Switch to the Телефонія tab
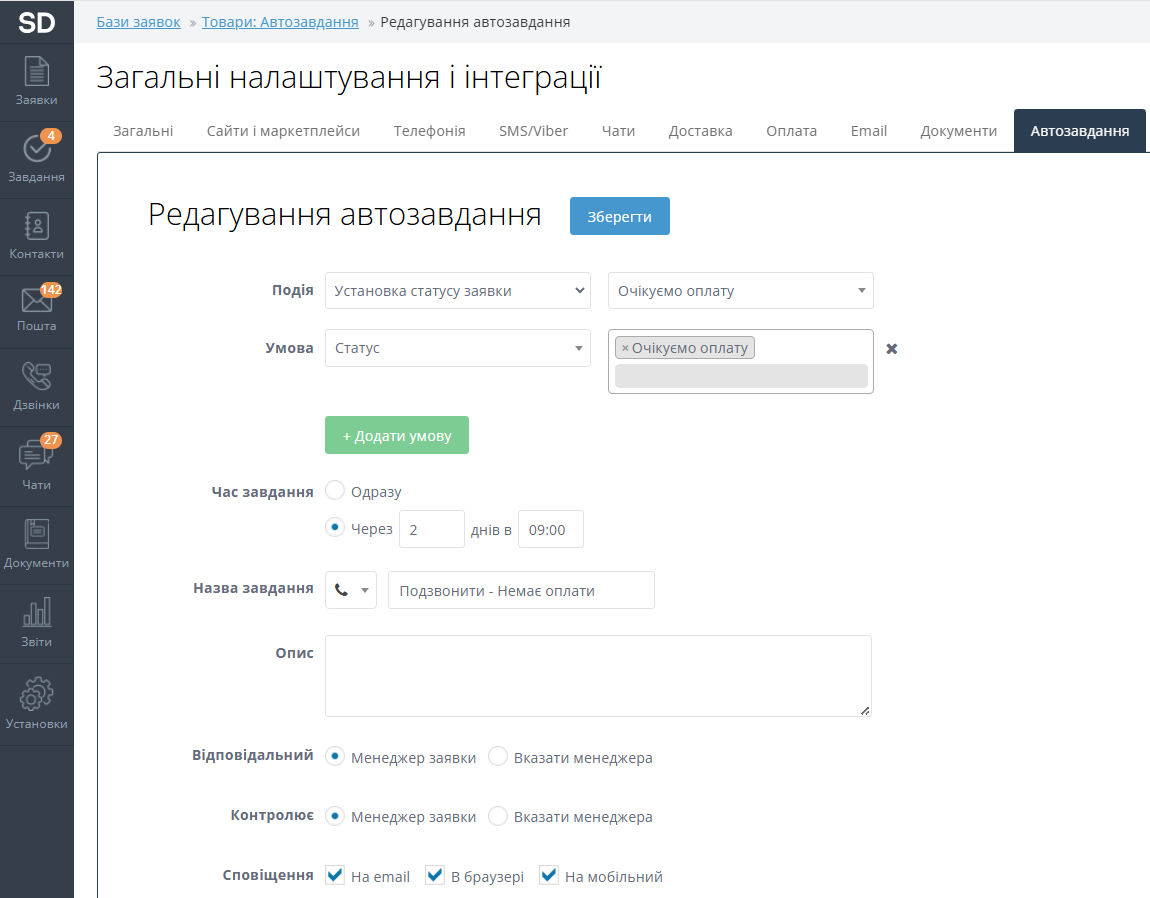 pos(429,131)
